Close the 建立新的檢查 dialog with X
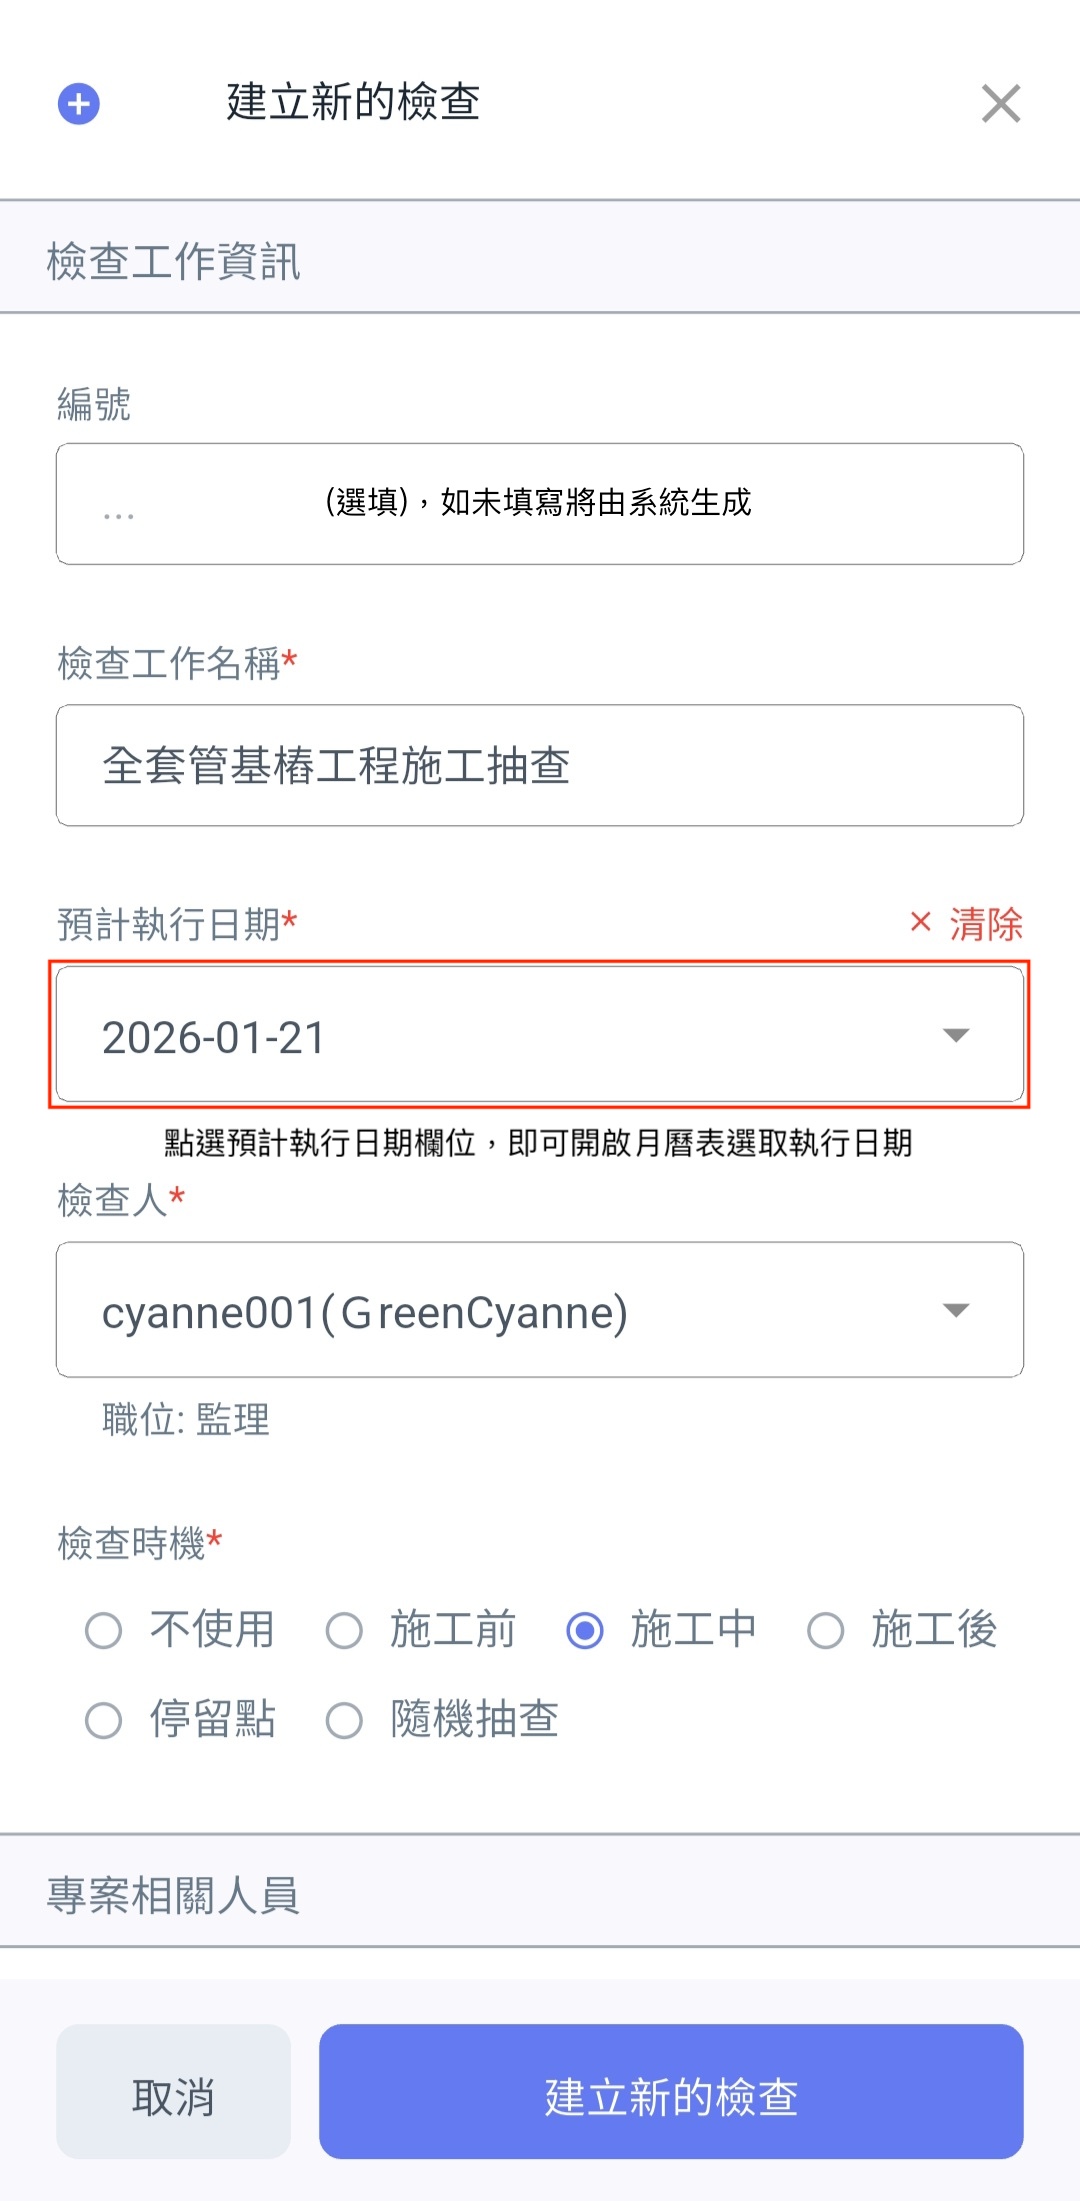1080x2201 pixels. pyautogui.click(x=1000, y=104)
